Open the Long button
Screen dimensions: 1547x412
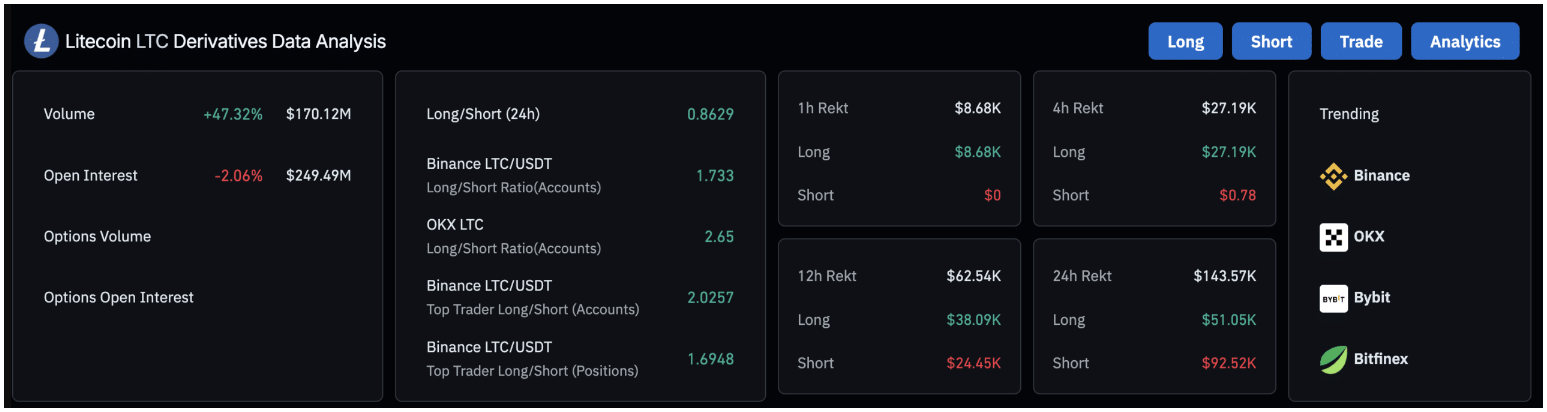coord(1186,41)
